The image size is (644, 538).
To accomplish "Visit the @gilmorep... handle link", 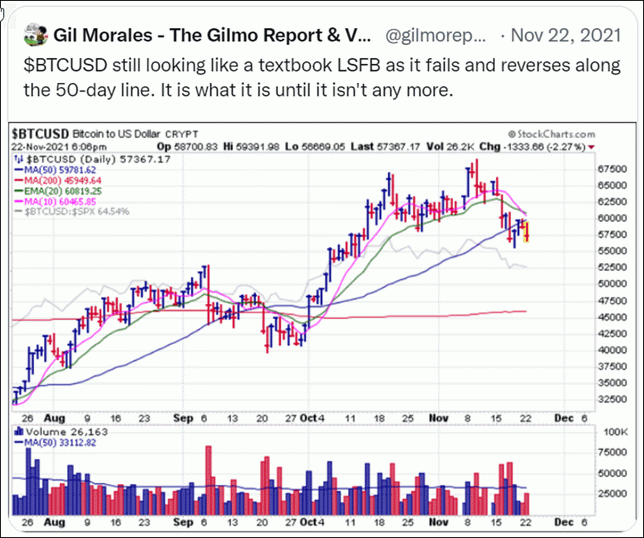I will point(435,36).
